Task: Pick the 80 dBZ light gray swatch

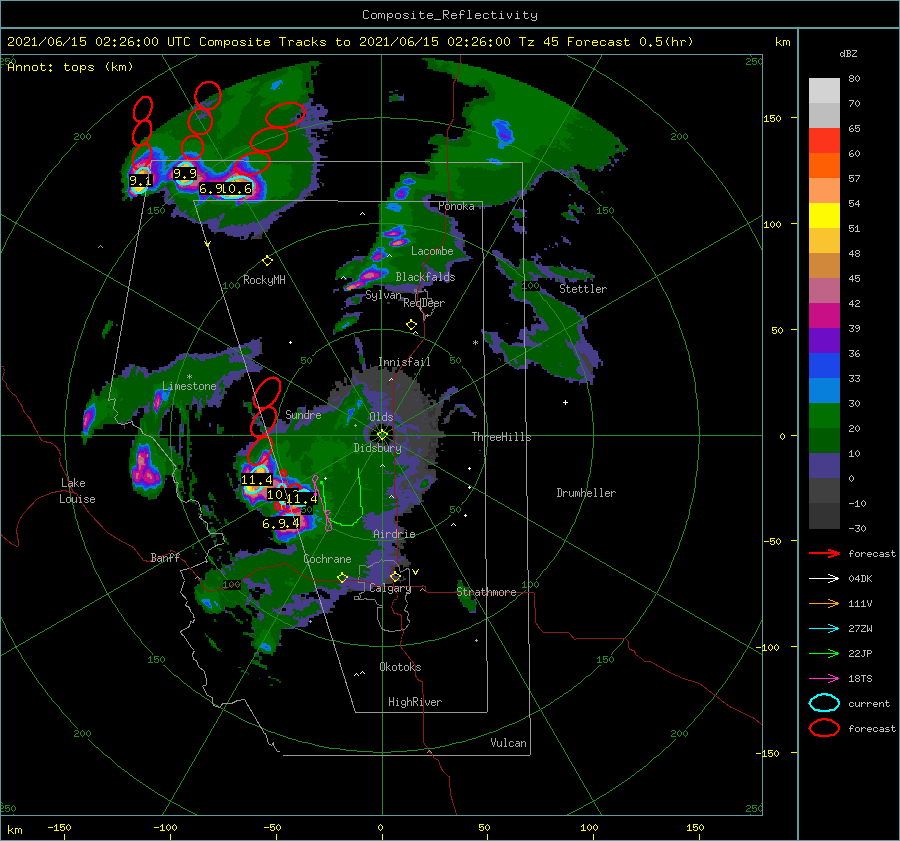Action: pos(824,90)
